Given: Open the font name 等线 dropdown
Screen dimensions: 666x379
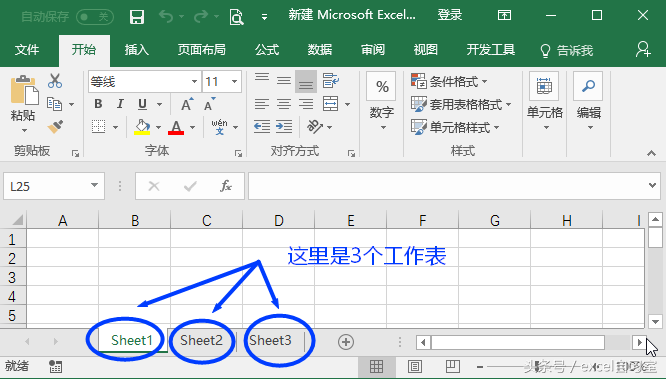Looking at the screenshot, I should pos(194,81).
